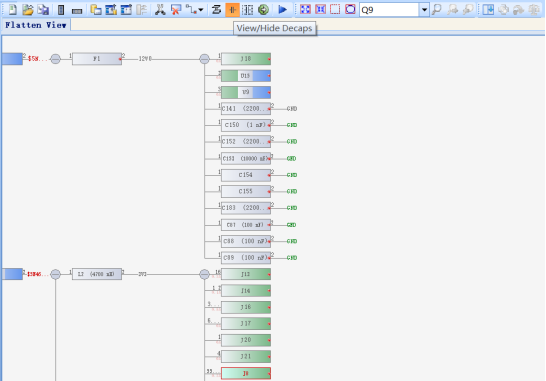546x381 pixels.
Task: Collapse the circle node left of J18
Action: [204, 59]
